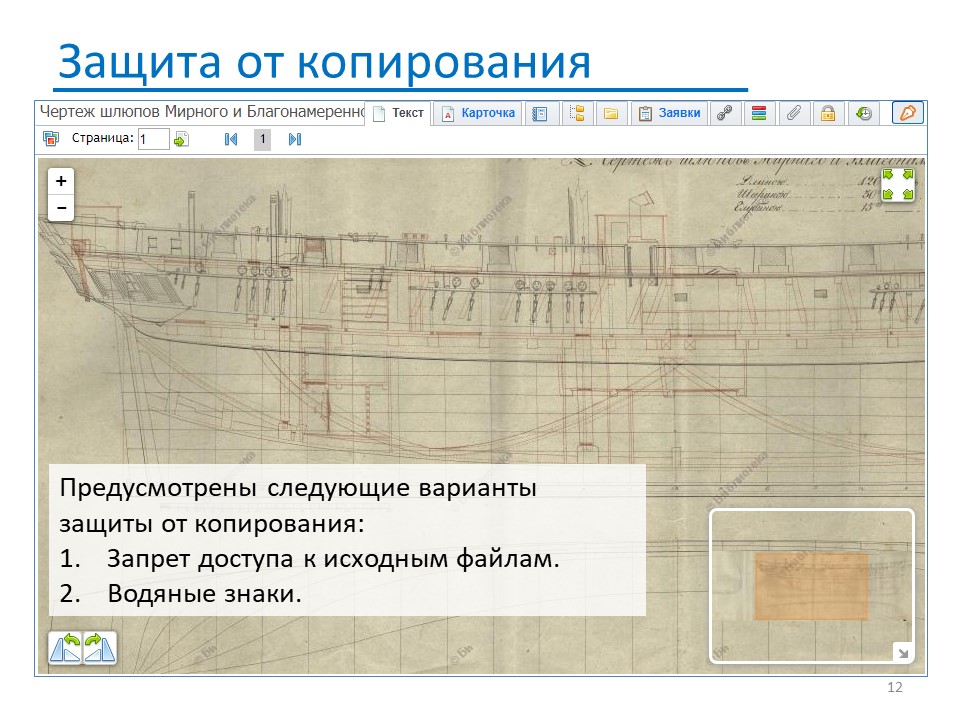This screenshot has width=960, height=720.
Task: Open the notebook-icon tab next to Карточка
Action: [x=540, y=113]
